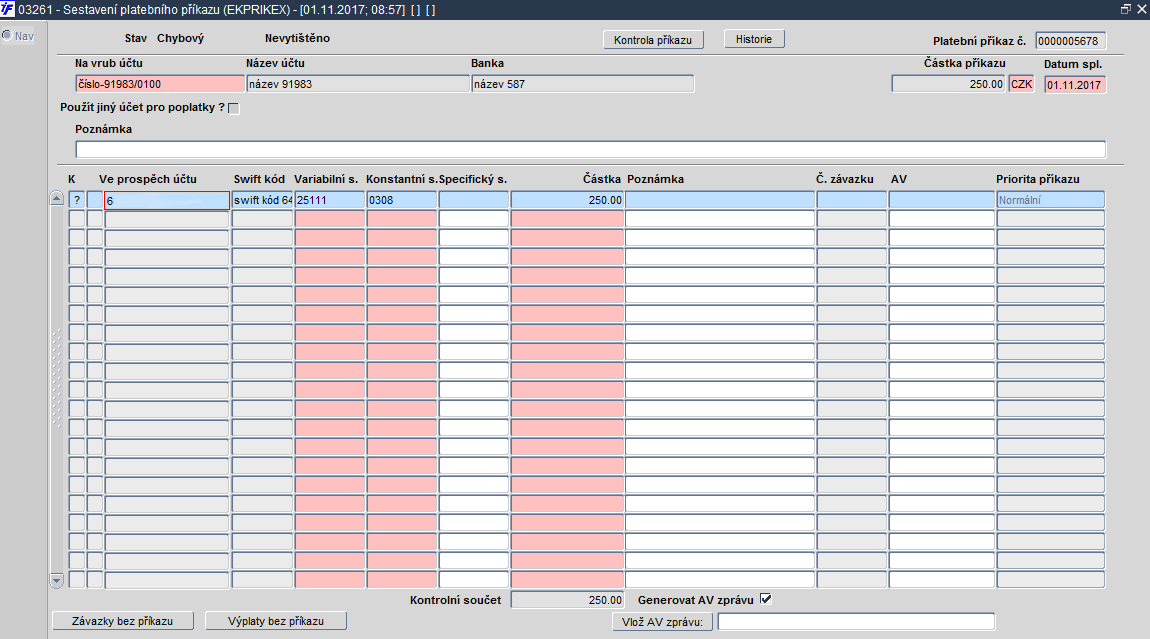The width and height of the screenshot is (1150, 639).
Task: Click the Swift kód column header
Action: 259,179
